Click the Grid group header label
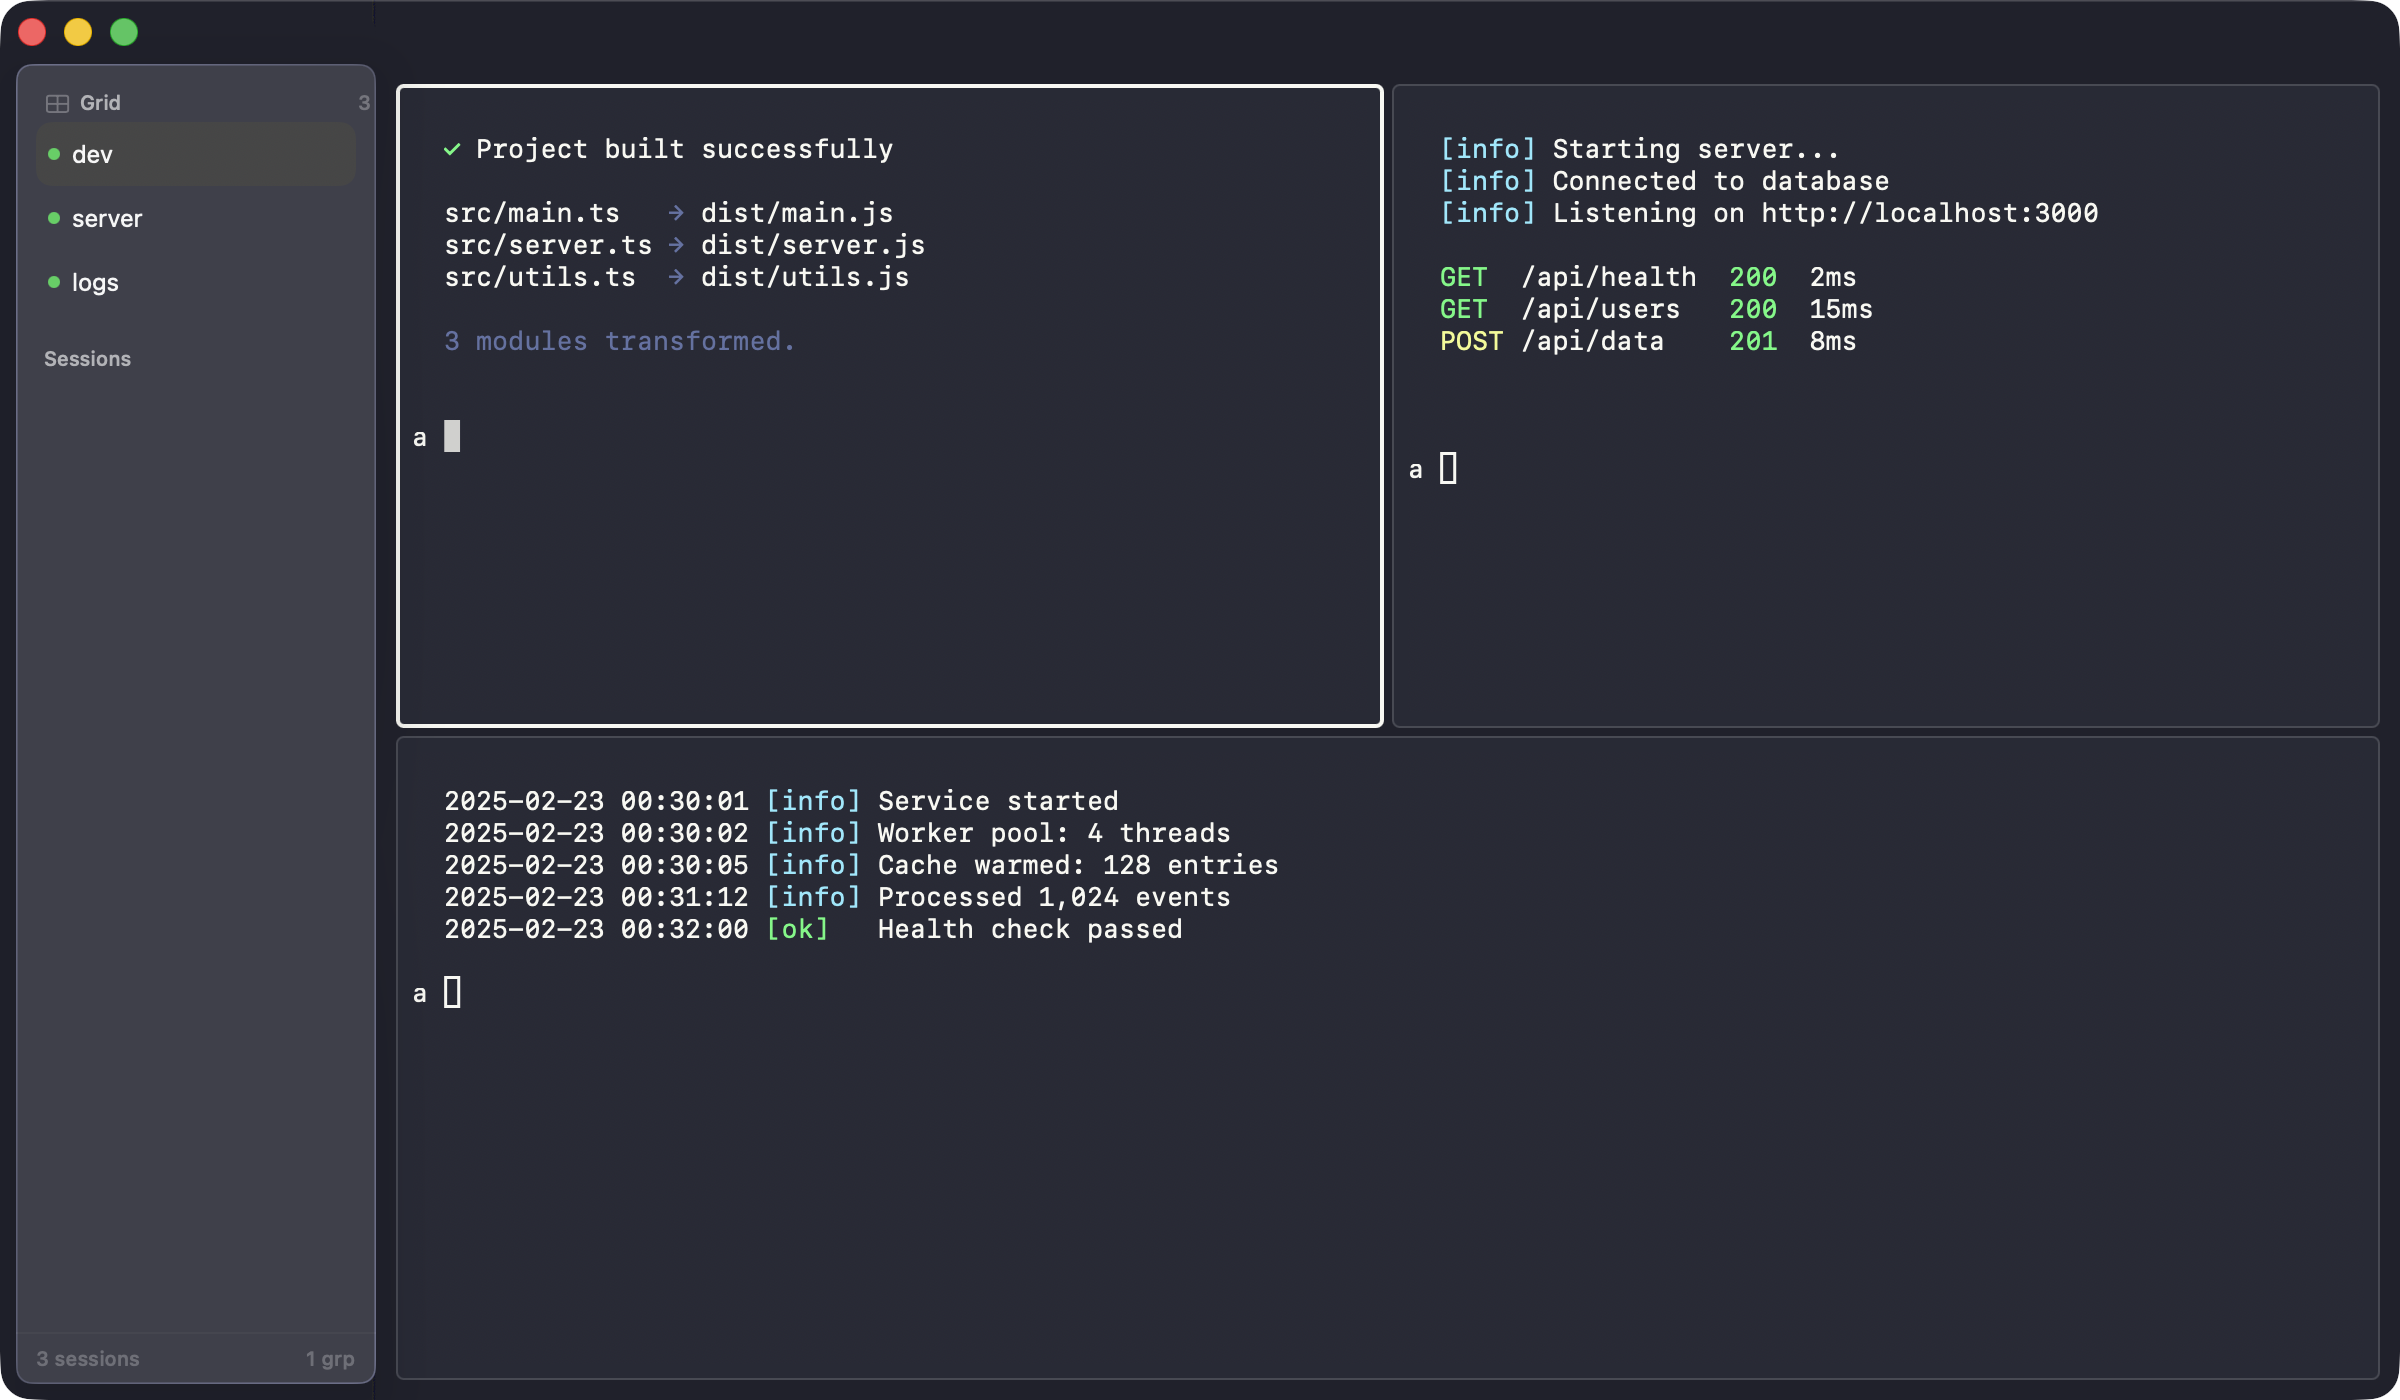 [x=100, y=103]
